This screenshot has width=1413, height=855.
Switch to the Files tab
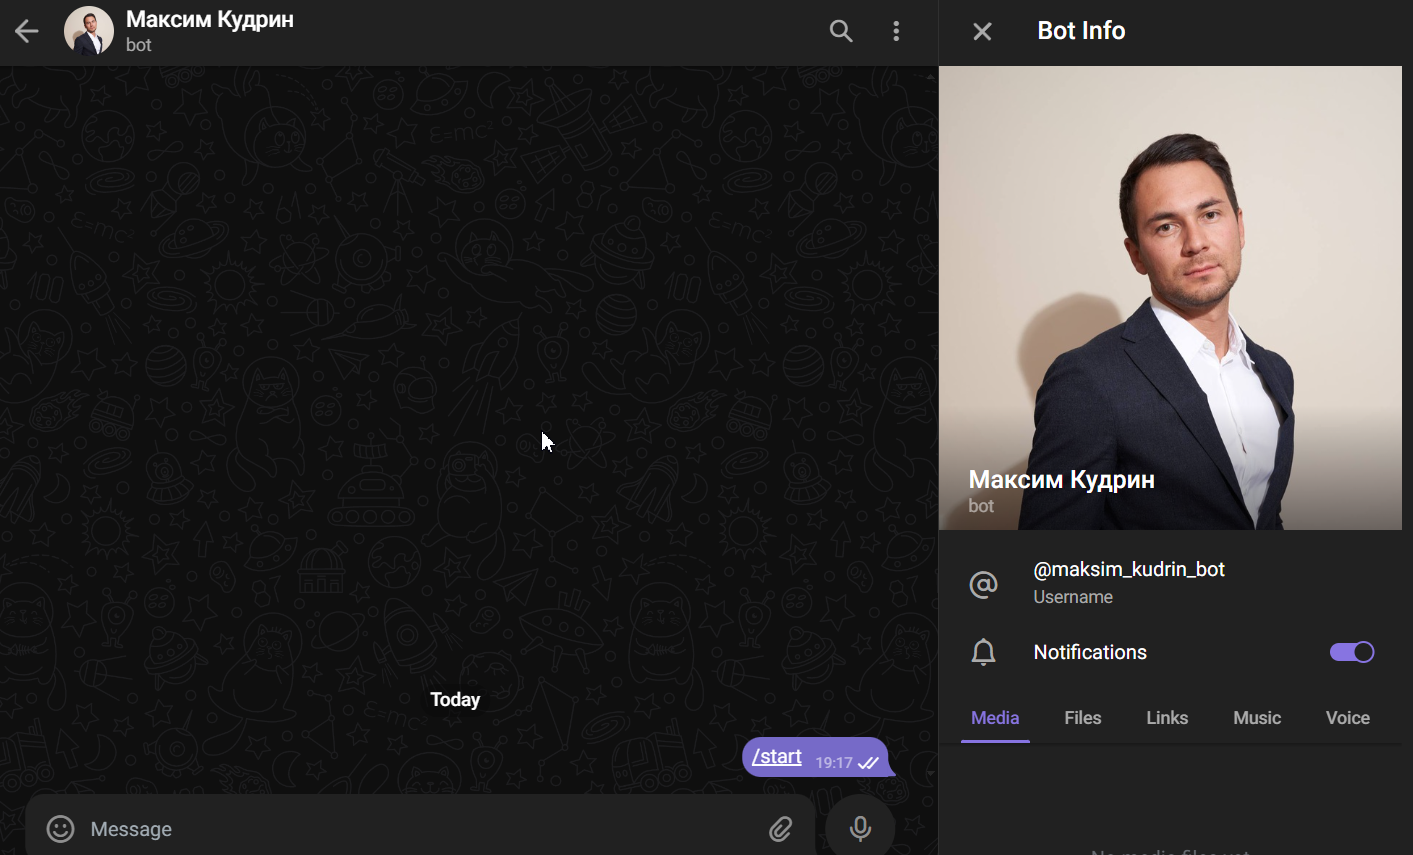pos(1082,718)
